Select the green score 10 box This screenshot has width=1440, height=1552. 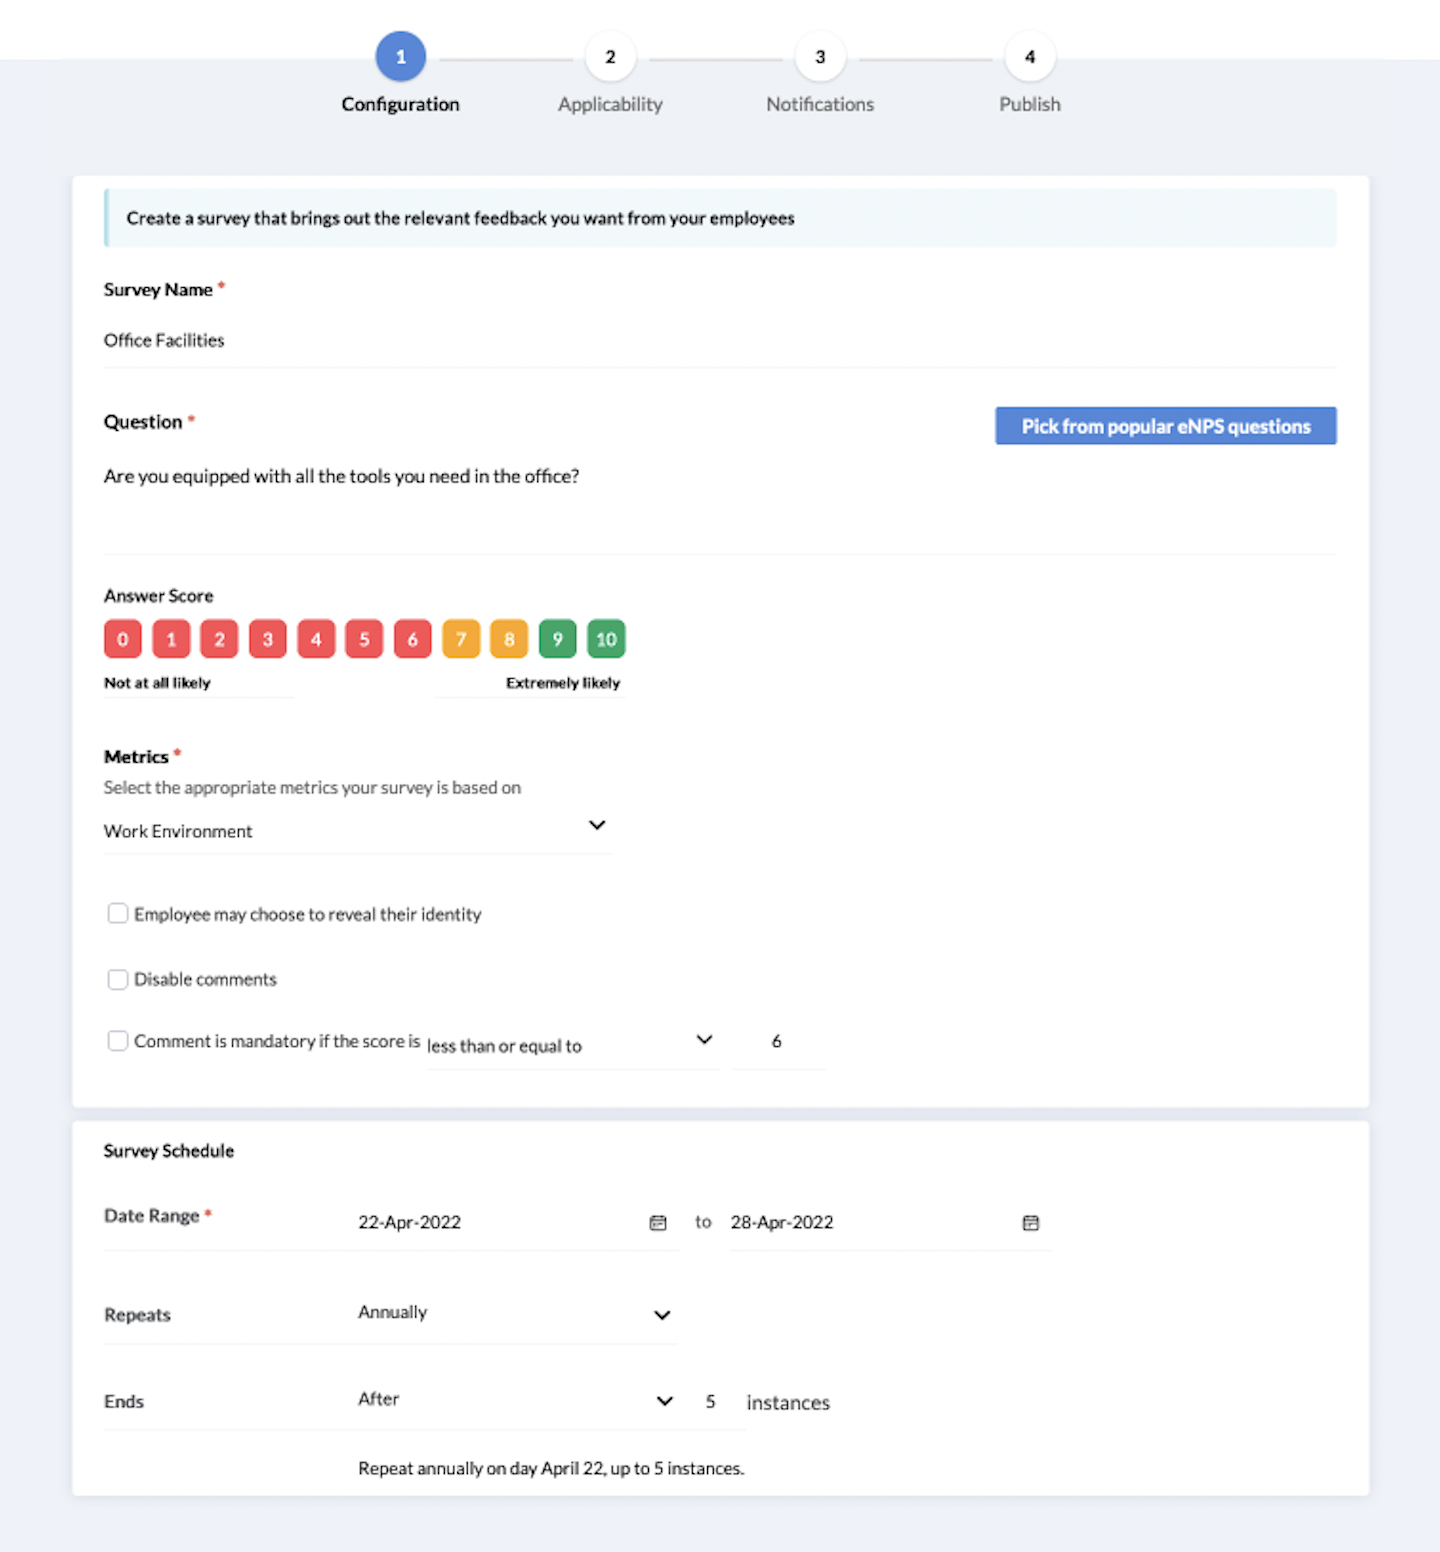point(606,639)
